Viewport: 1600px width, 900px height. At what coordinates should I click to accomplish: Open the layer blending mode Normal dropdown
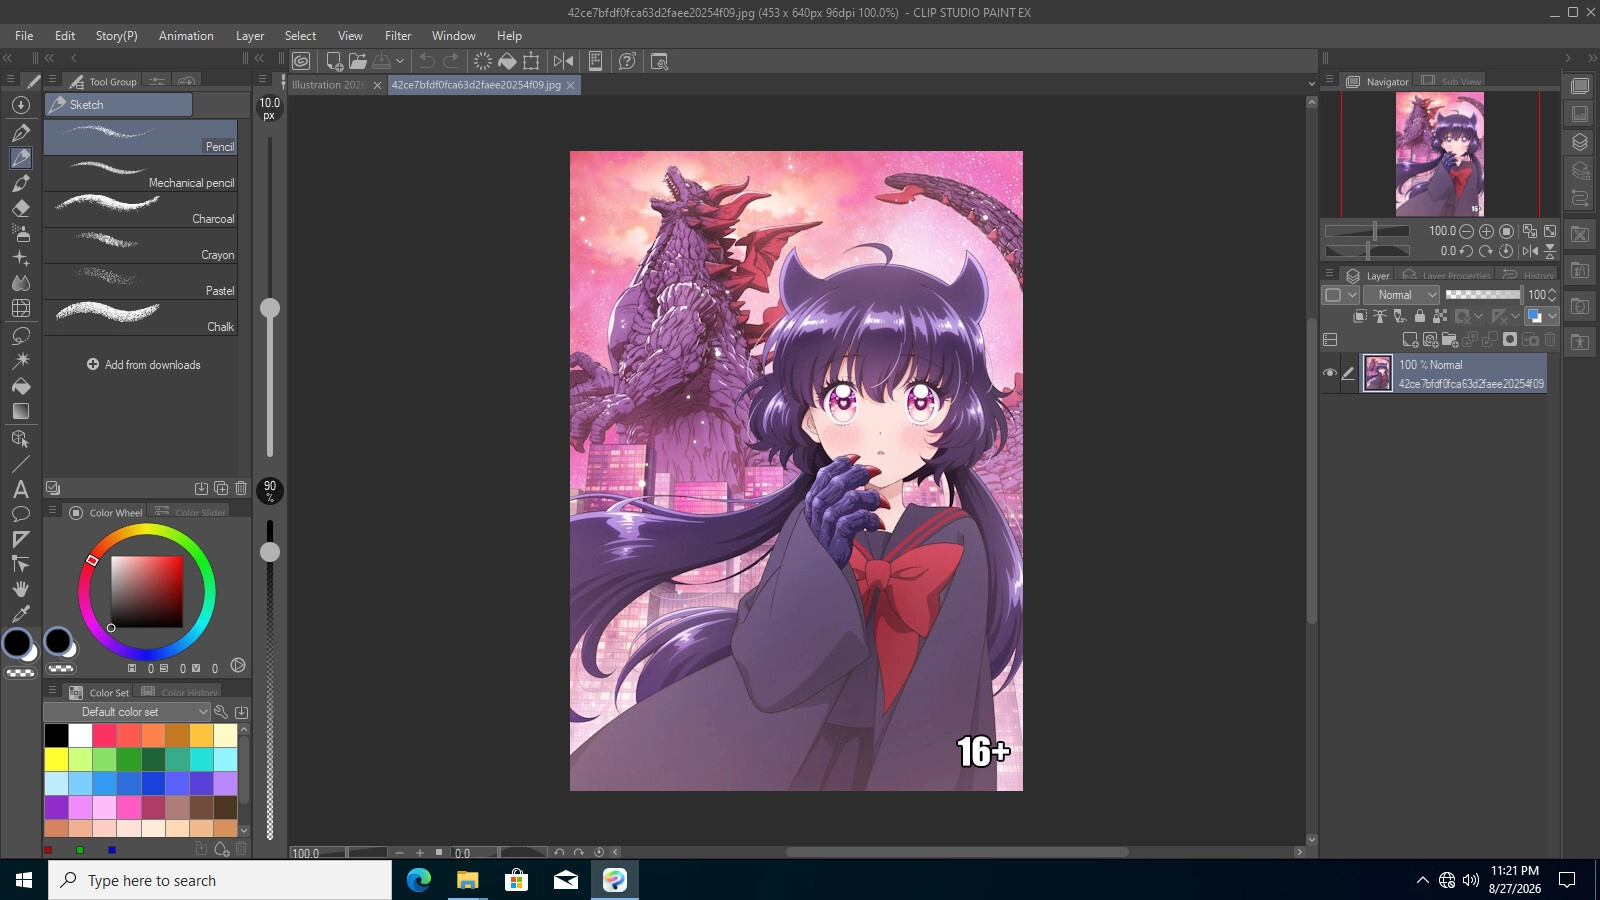click(1403, 295)
